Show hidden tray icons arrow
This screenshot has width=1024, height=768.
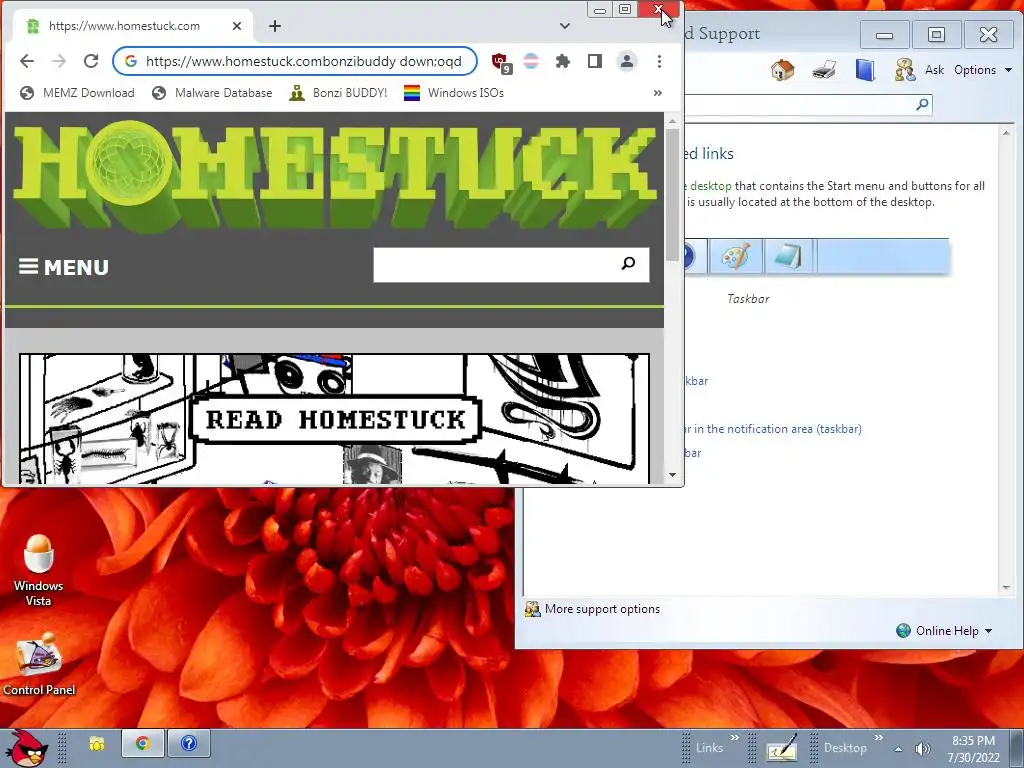(899, 749)
